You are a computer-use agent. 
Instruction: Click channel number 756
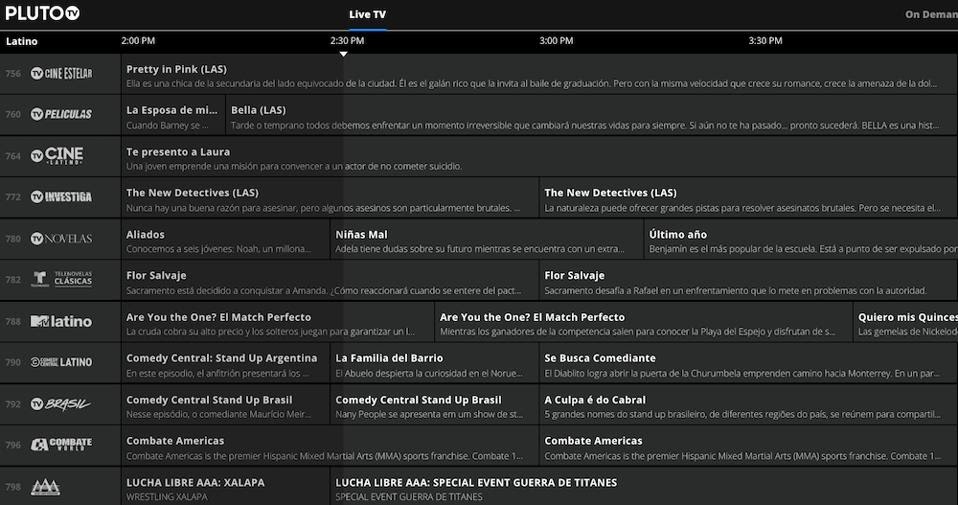coord(13,73)
